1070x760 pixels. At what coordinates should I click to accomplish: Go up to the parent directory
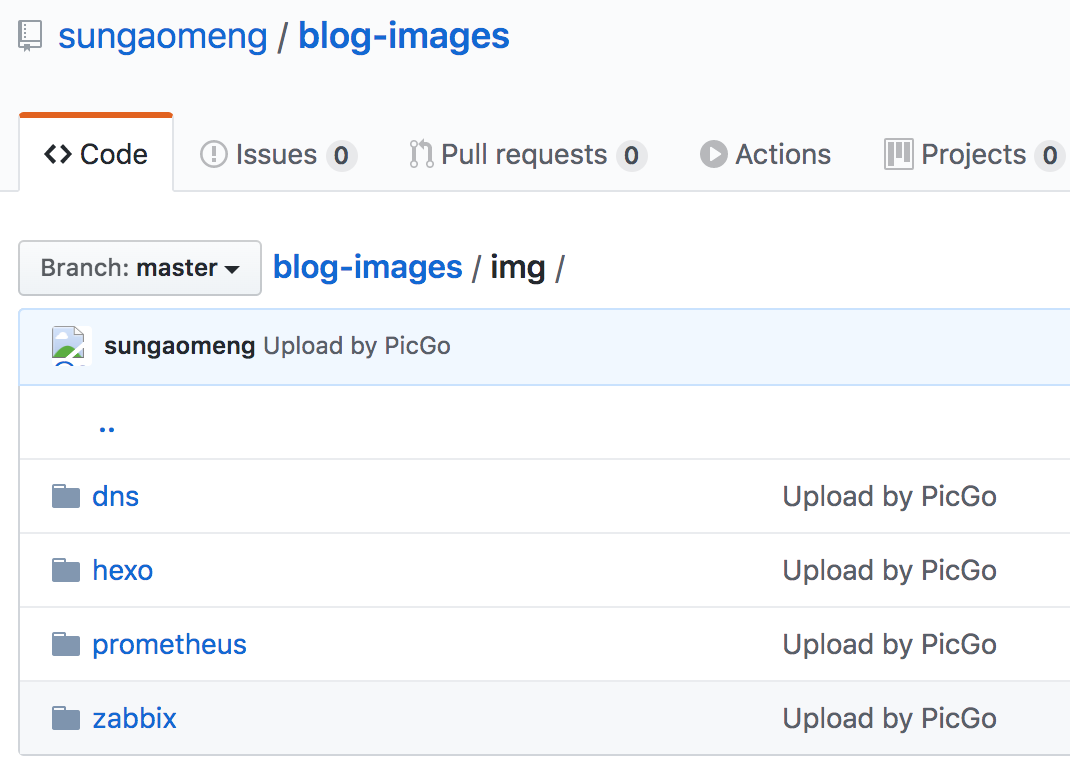107,424
